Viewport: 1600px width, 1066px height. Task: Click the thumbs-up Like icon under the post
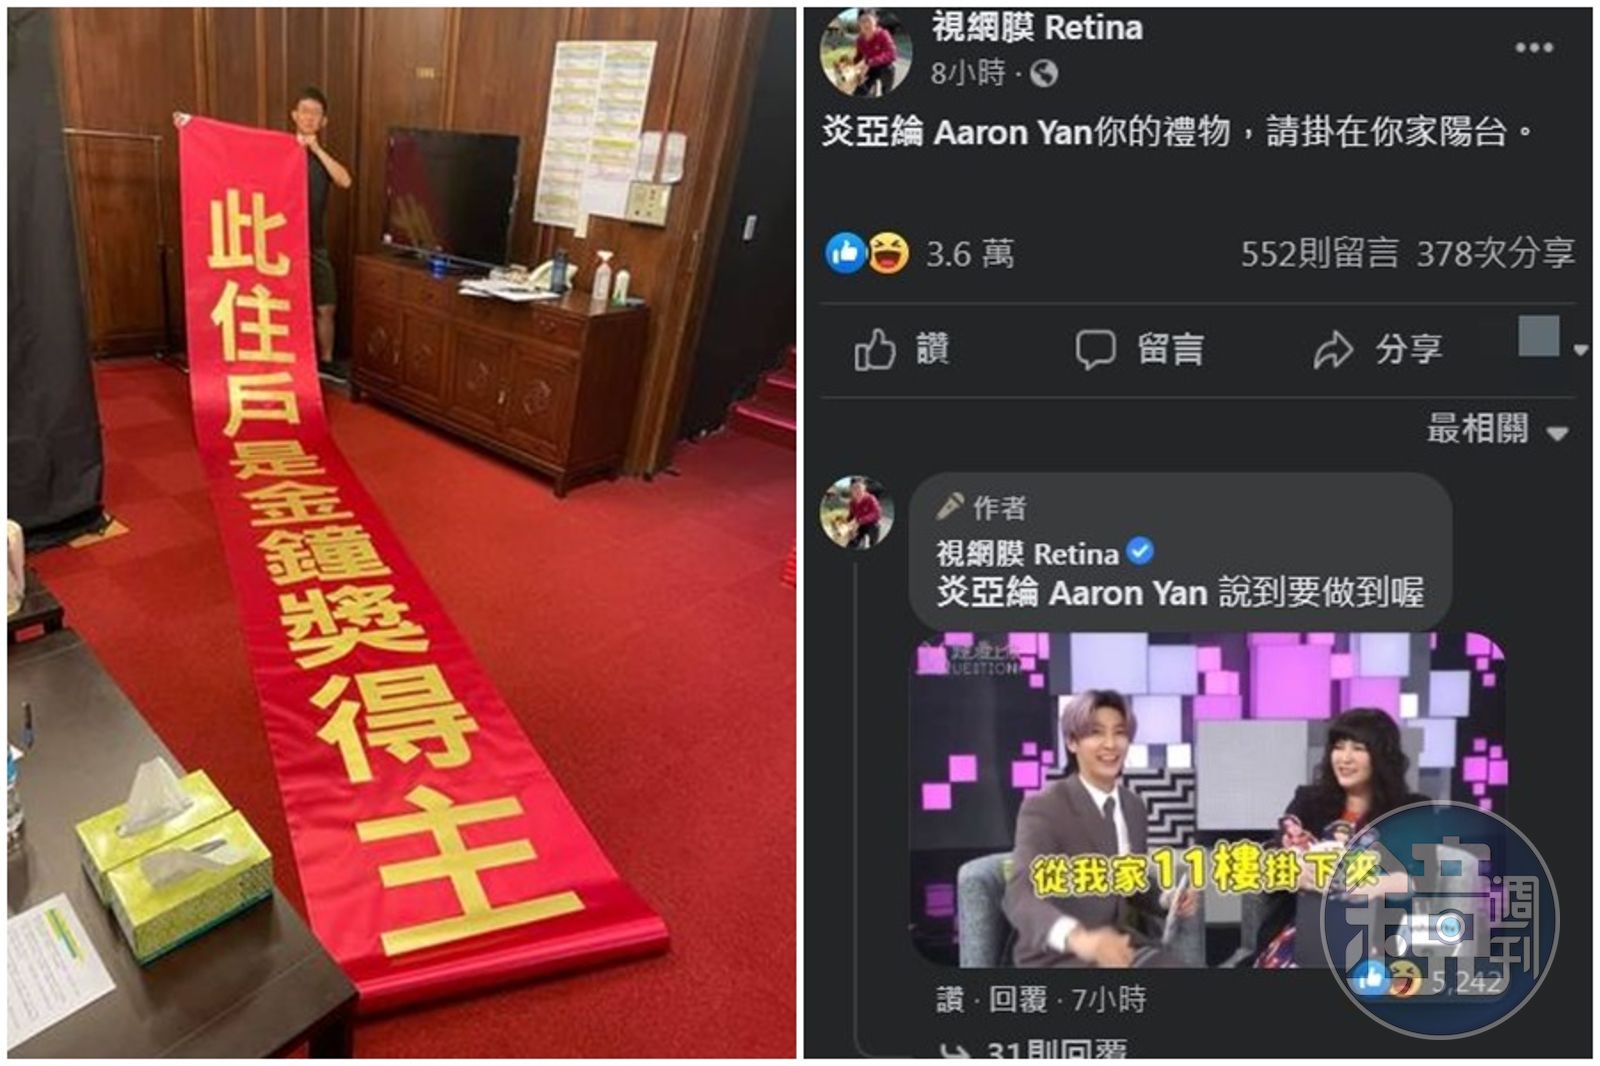pos(875,350)
